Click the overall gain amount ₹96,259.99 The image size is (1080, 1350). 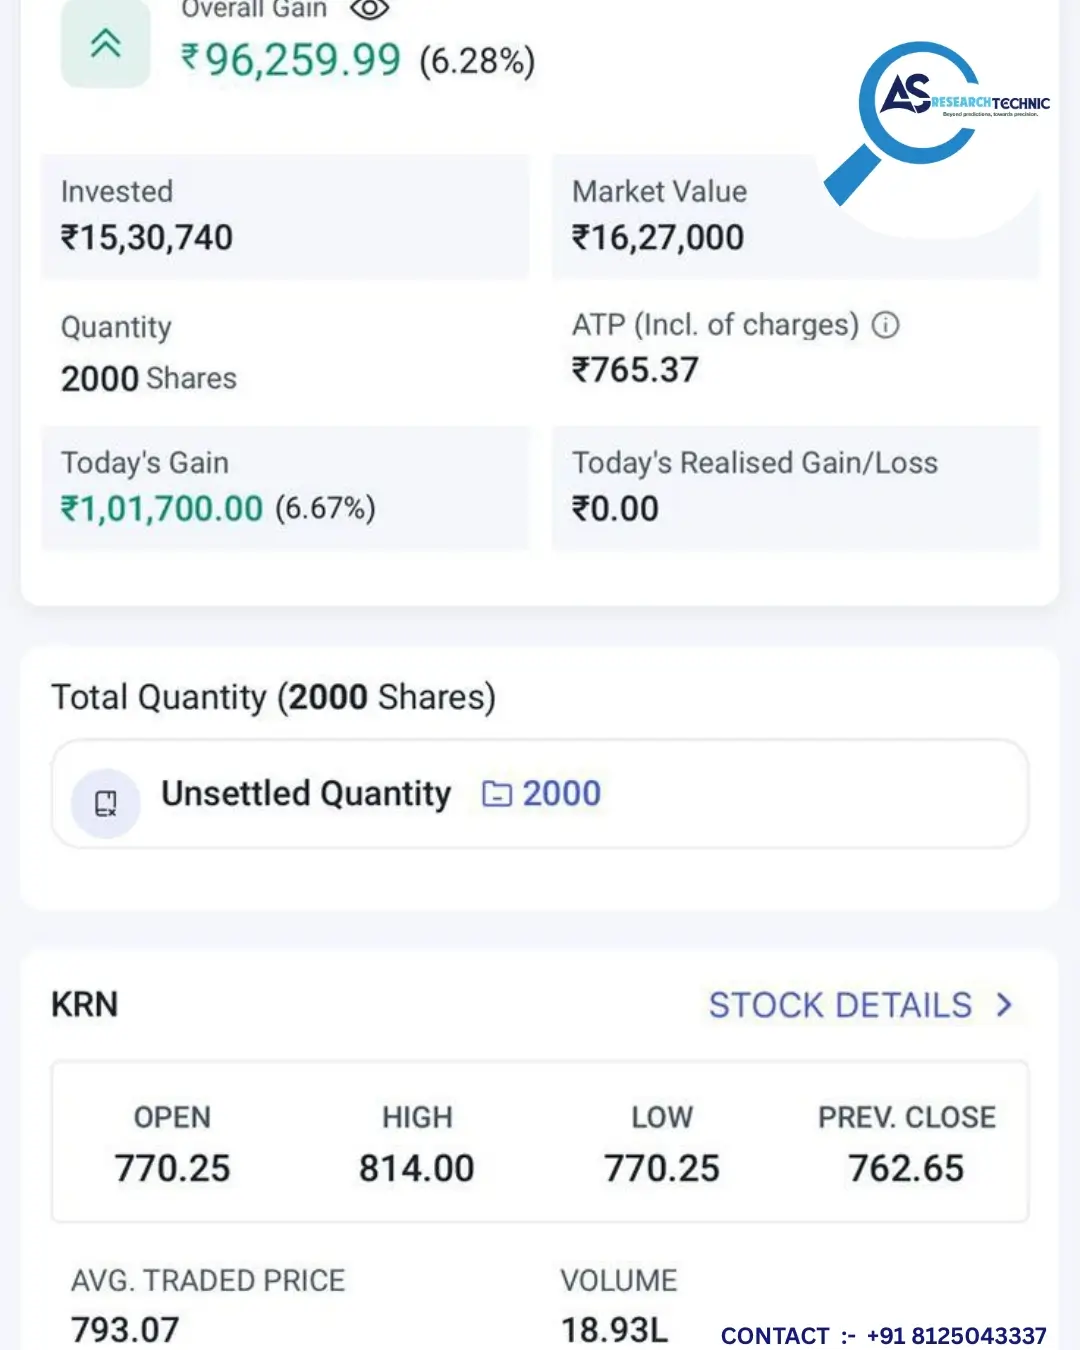[x=291, y=60]
